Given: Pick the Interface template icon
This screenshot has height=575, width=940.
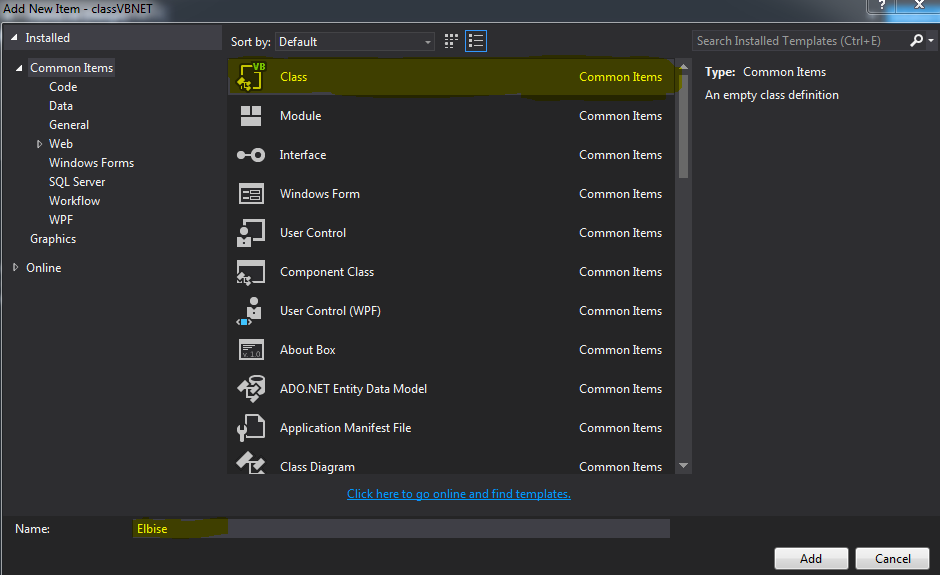Looking at the screenshot, I should click(x=251, y=155).
